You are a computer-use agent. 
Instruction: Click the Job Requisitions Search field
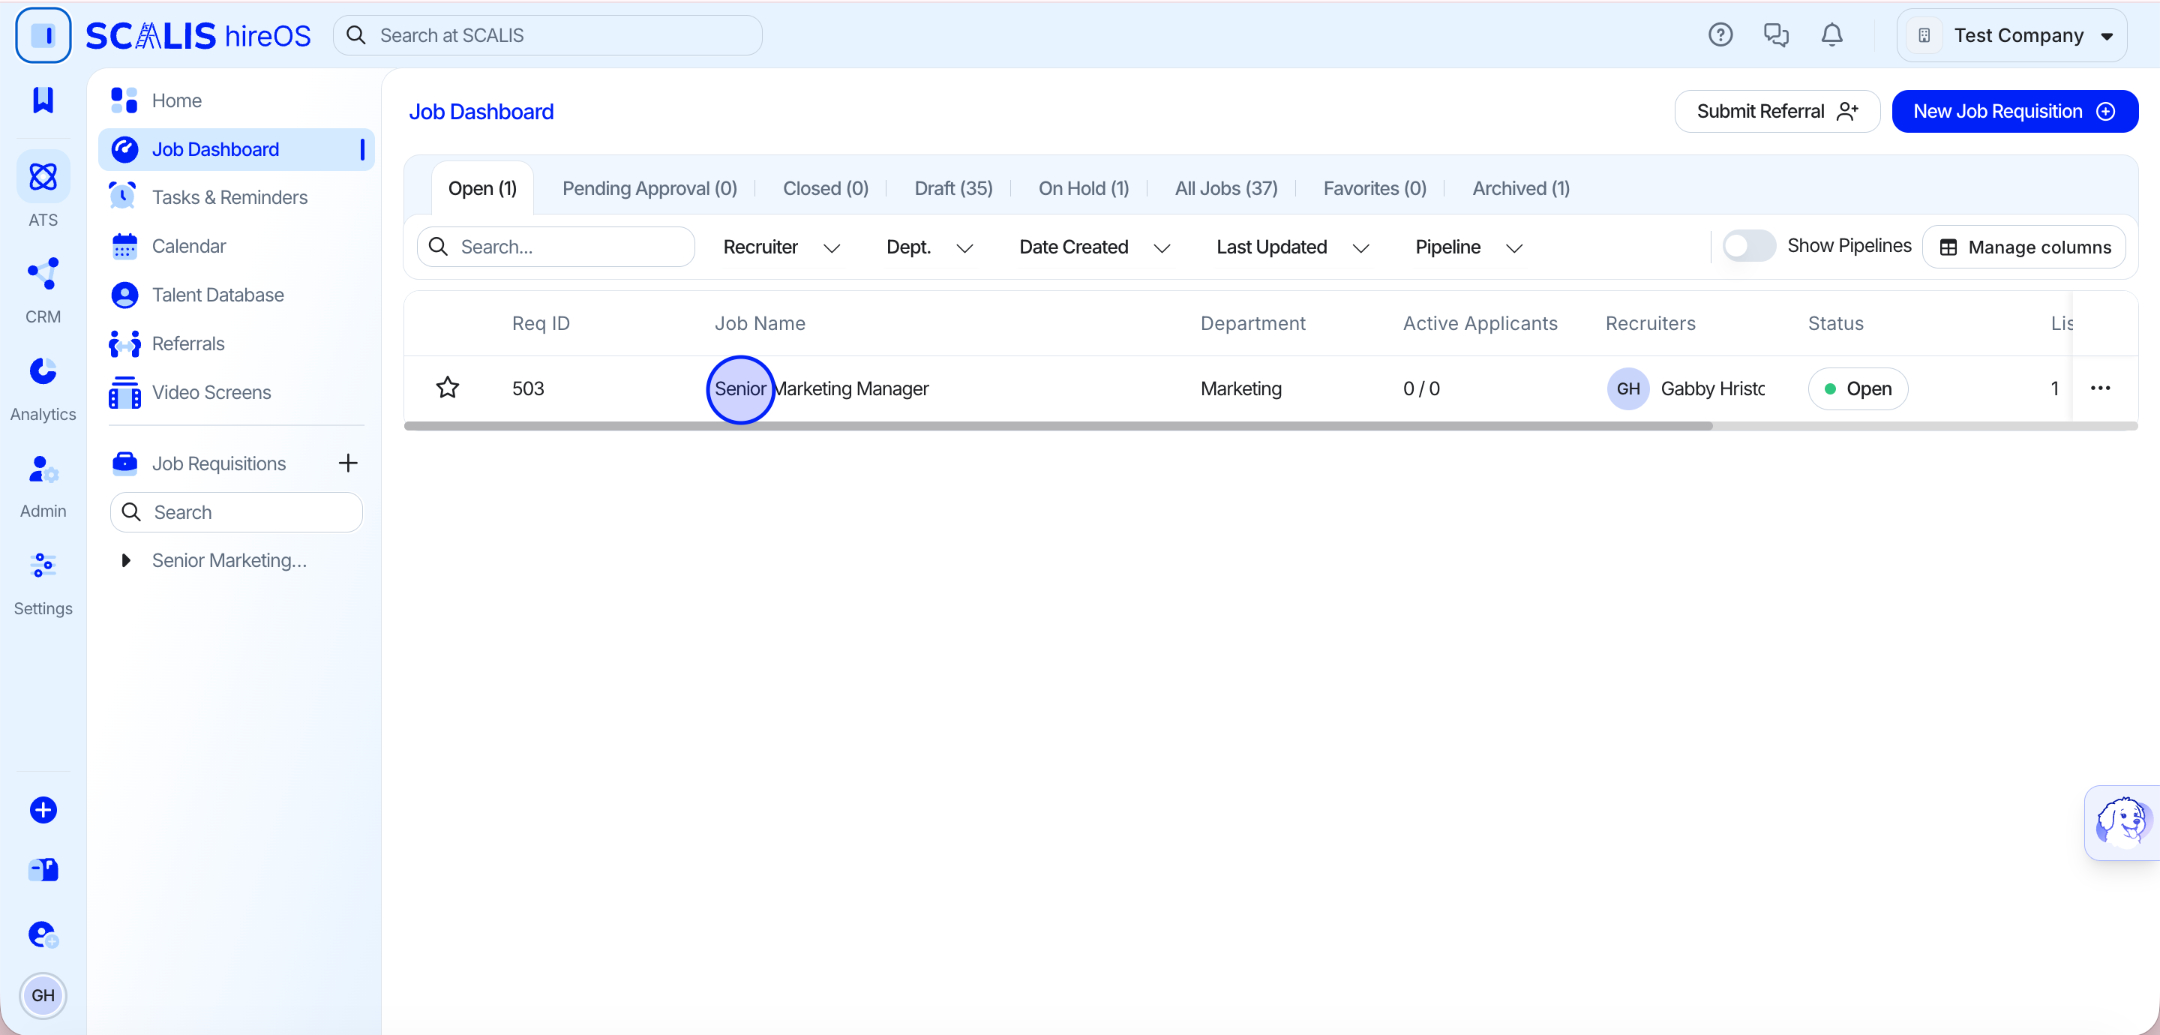pyautogui.click(x=236, y=512)
